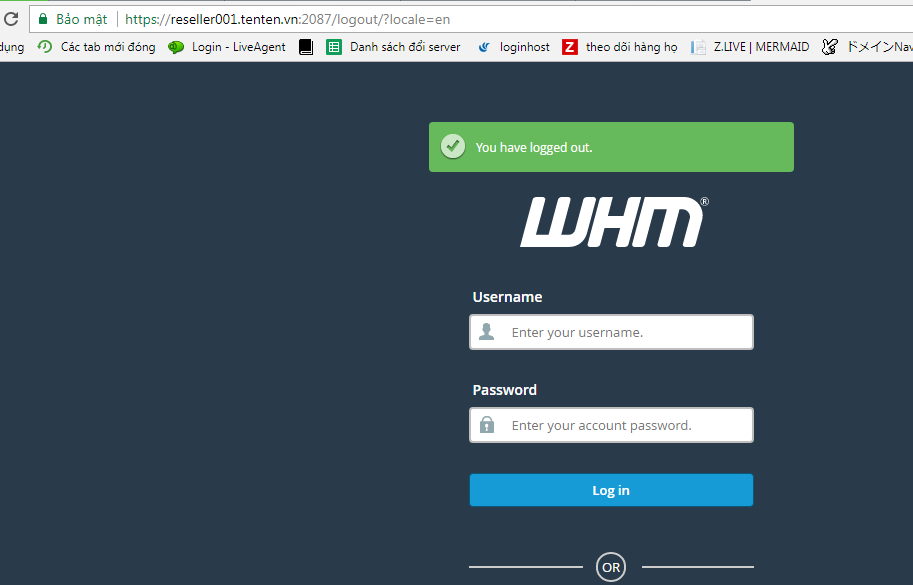Click the 'Bảo mật' security label
913x585 pixels.
(82, 19)
